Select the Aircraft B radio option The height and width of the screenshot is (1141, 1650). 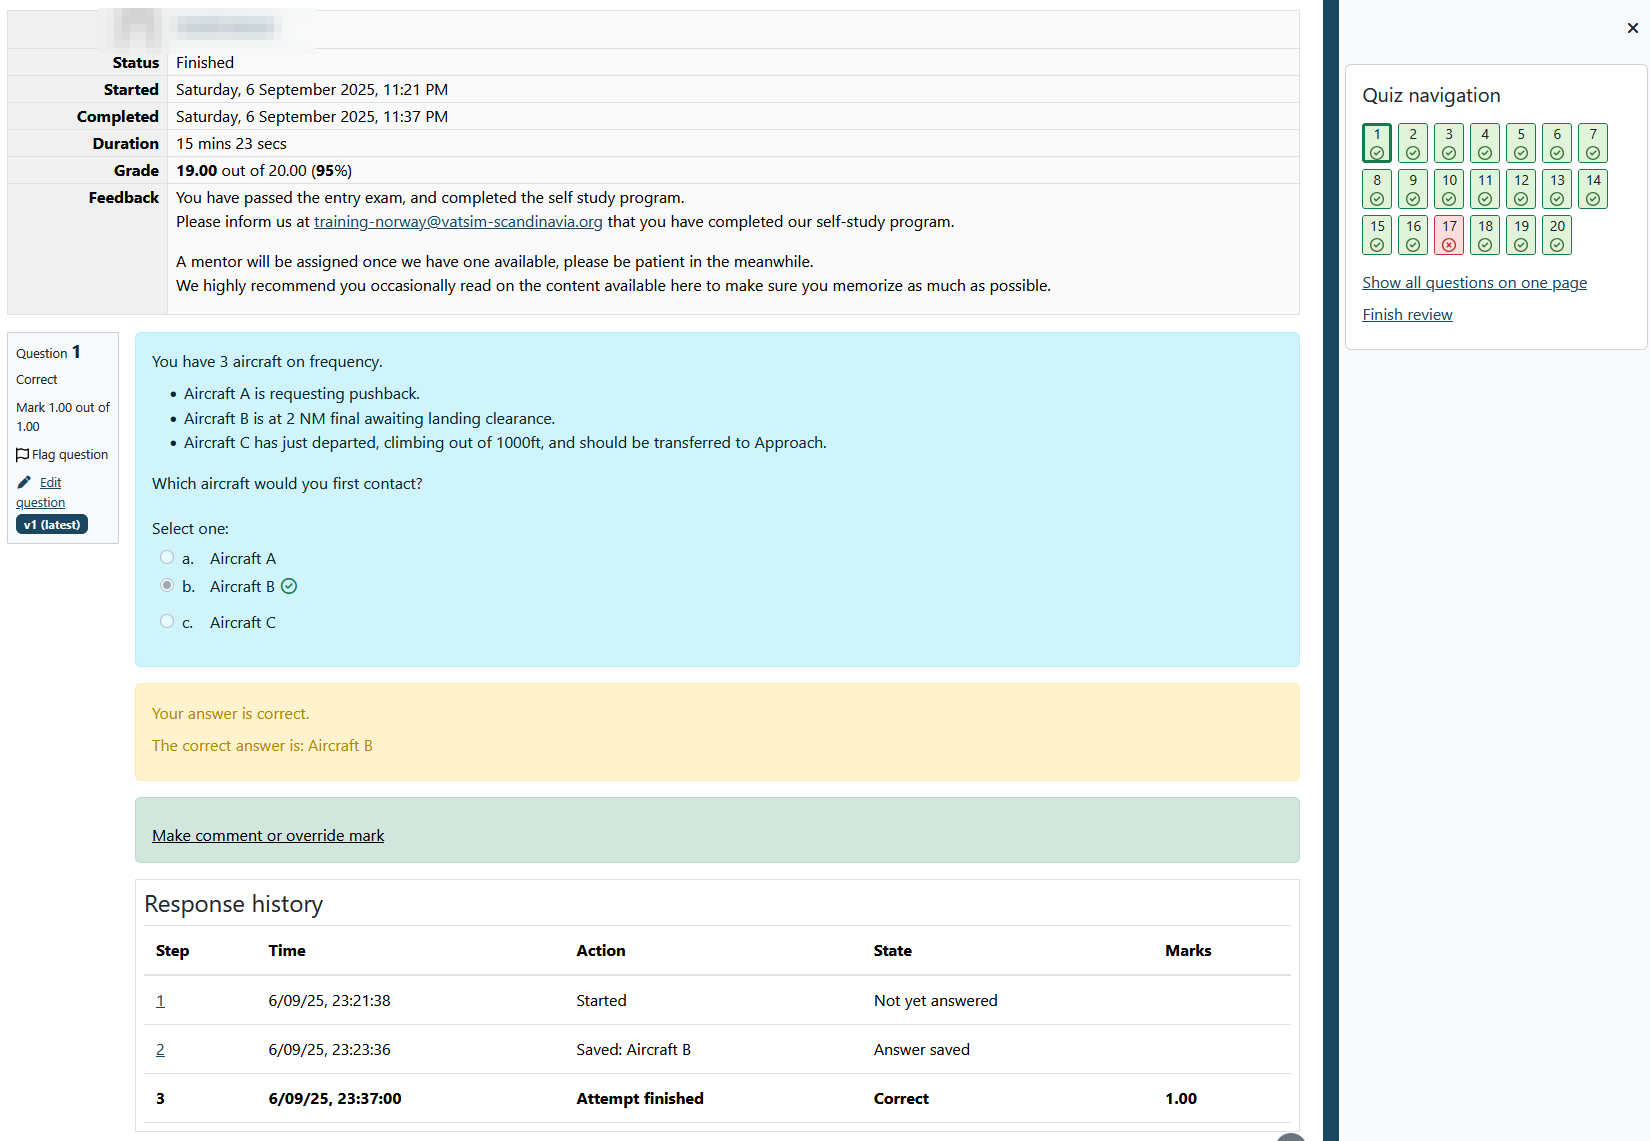click(167, 586)
